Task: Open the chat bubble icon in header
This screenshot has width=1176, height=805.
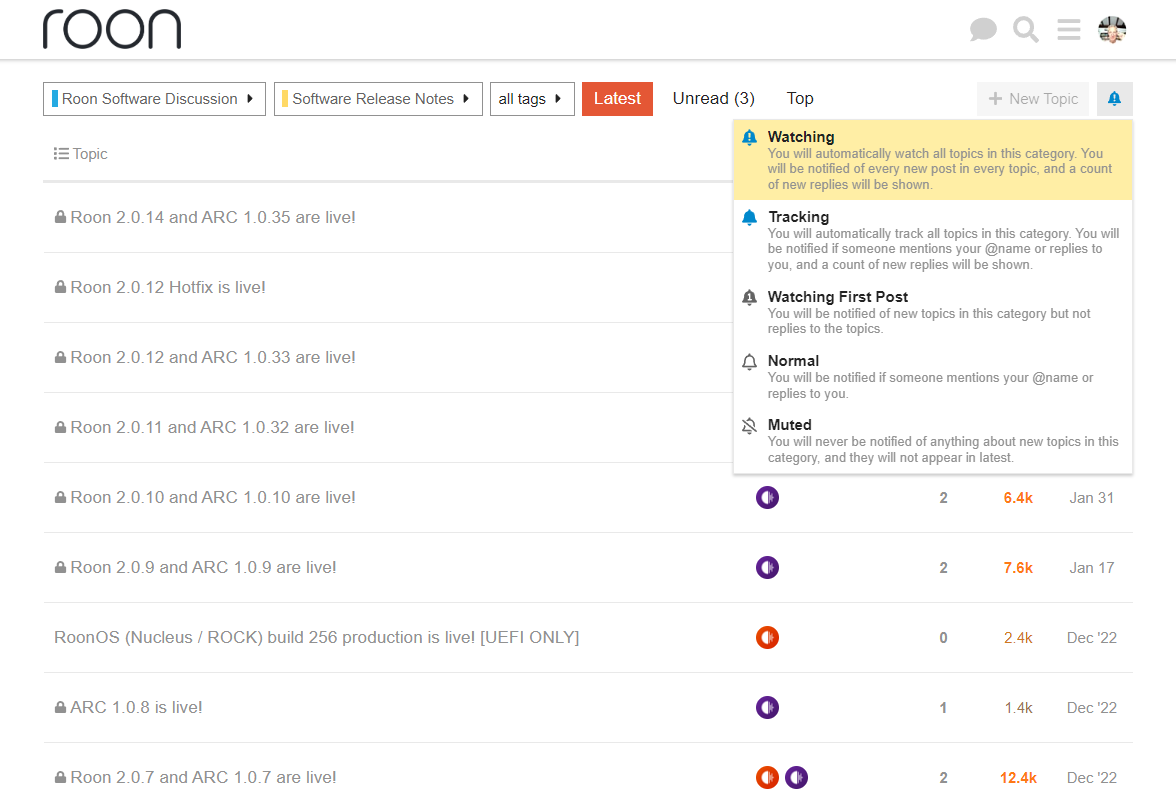Action: pos(983,30)
